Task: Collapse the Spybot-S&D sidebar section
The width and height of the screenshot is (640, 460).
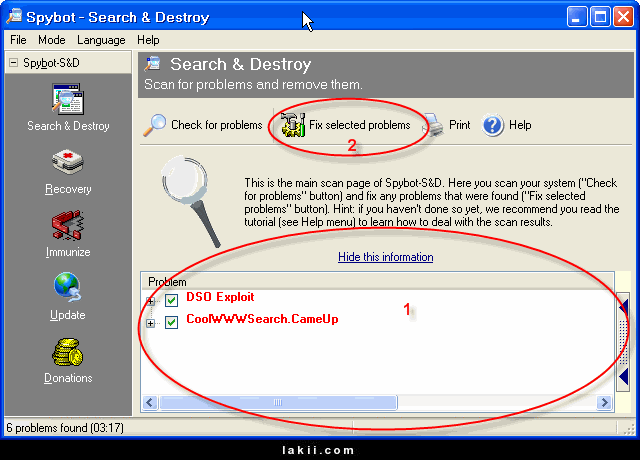Action: click(13, 62)
